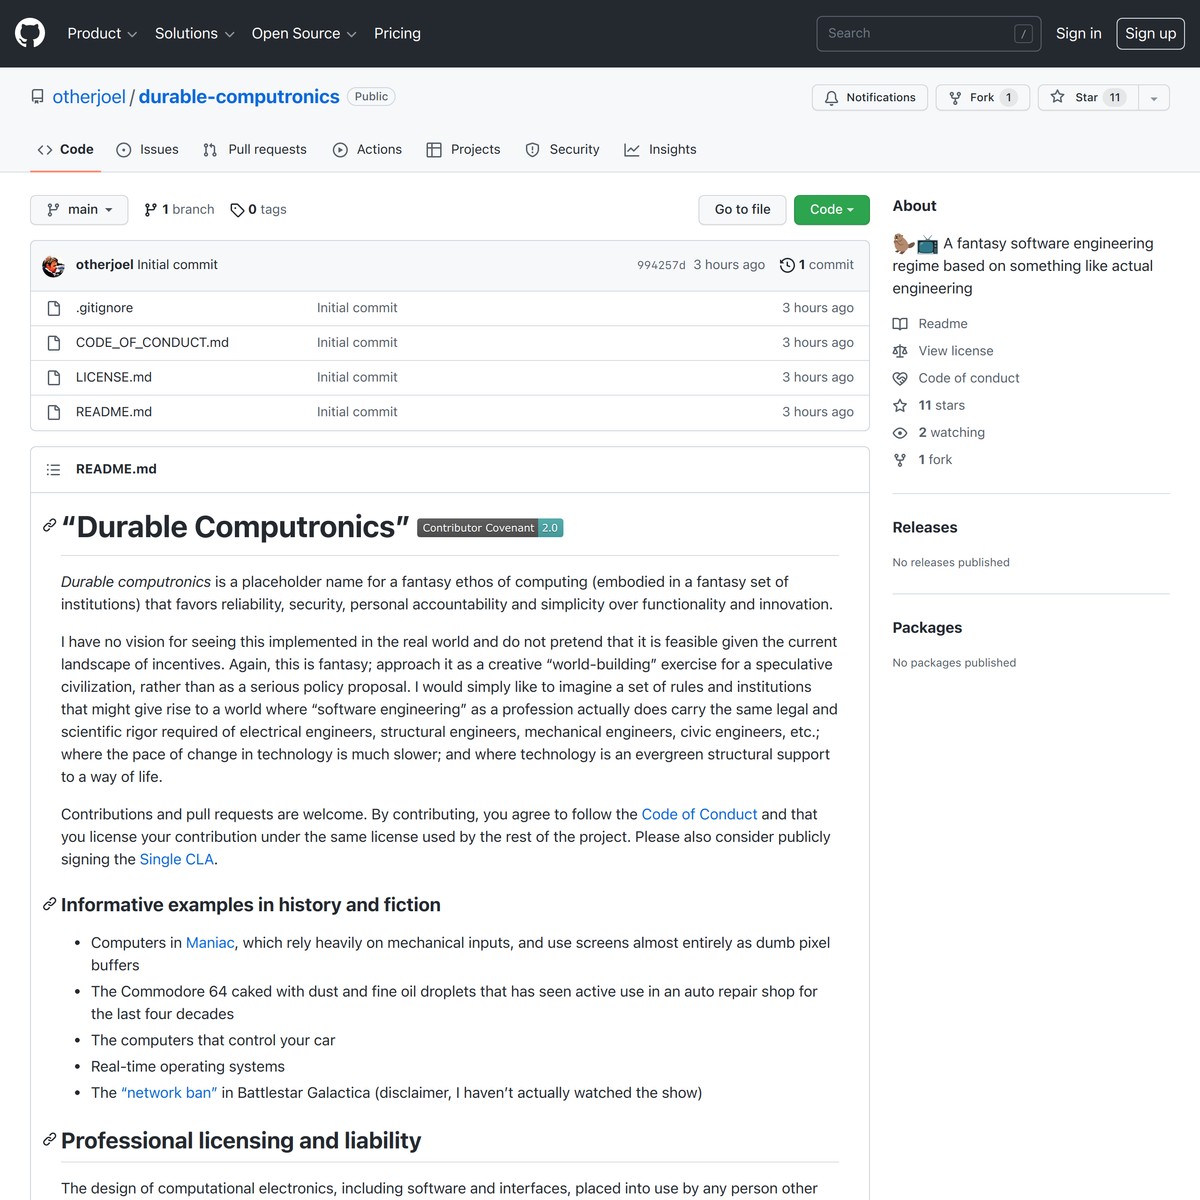1200x1200 pixels.
Task: Open the Security tab
Action: tap(562, 149)
